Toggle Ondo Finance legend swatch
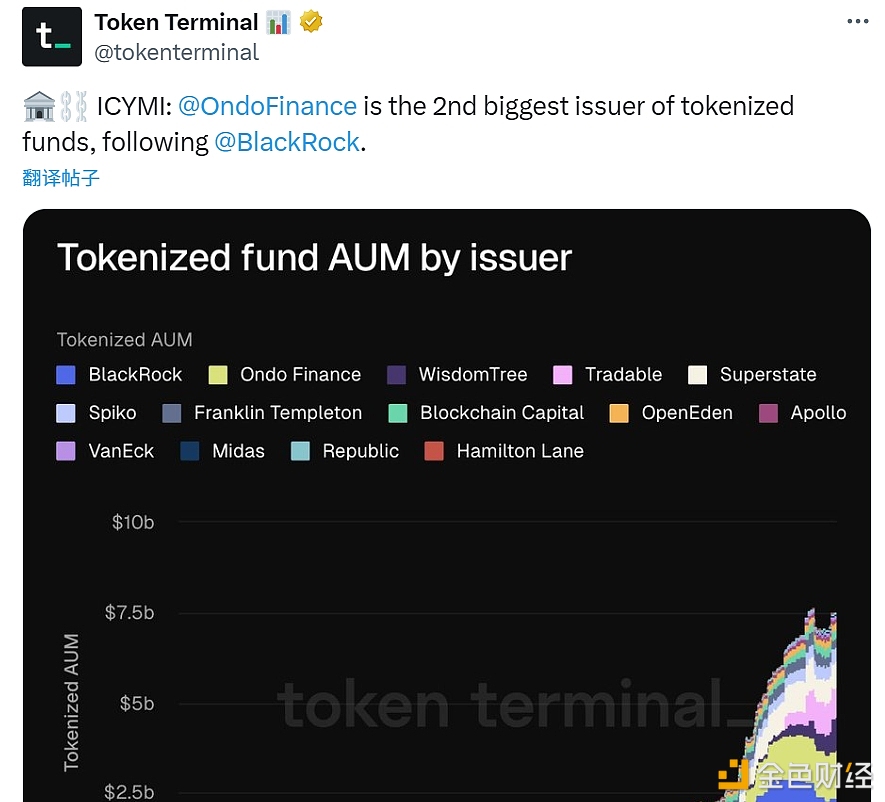 (218, 375)
